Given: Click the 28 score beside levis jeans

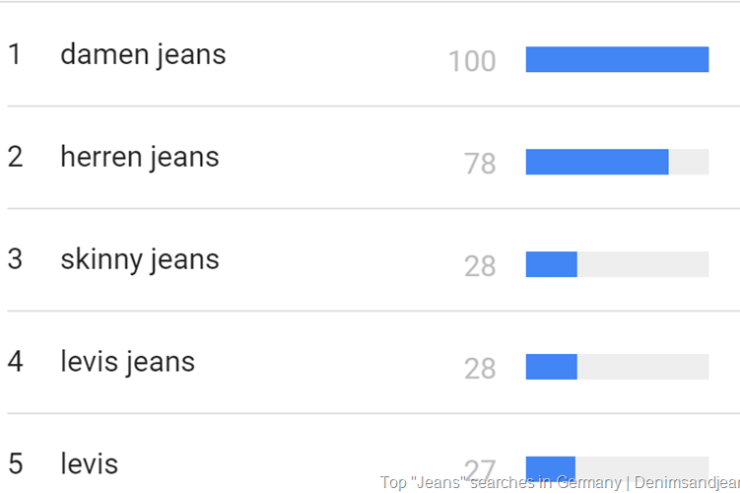Looking at the screenshot, I should 480,369.
